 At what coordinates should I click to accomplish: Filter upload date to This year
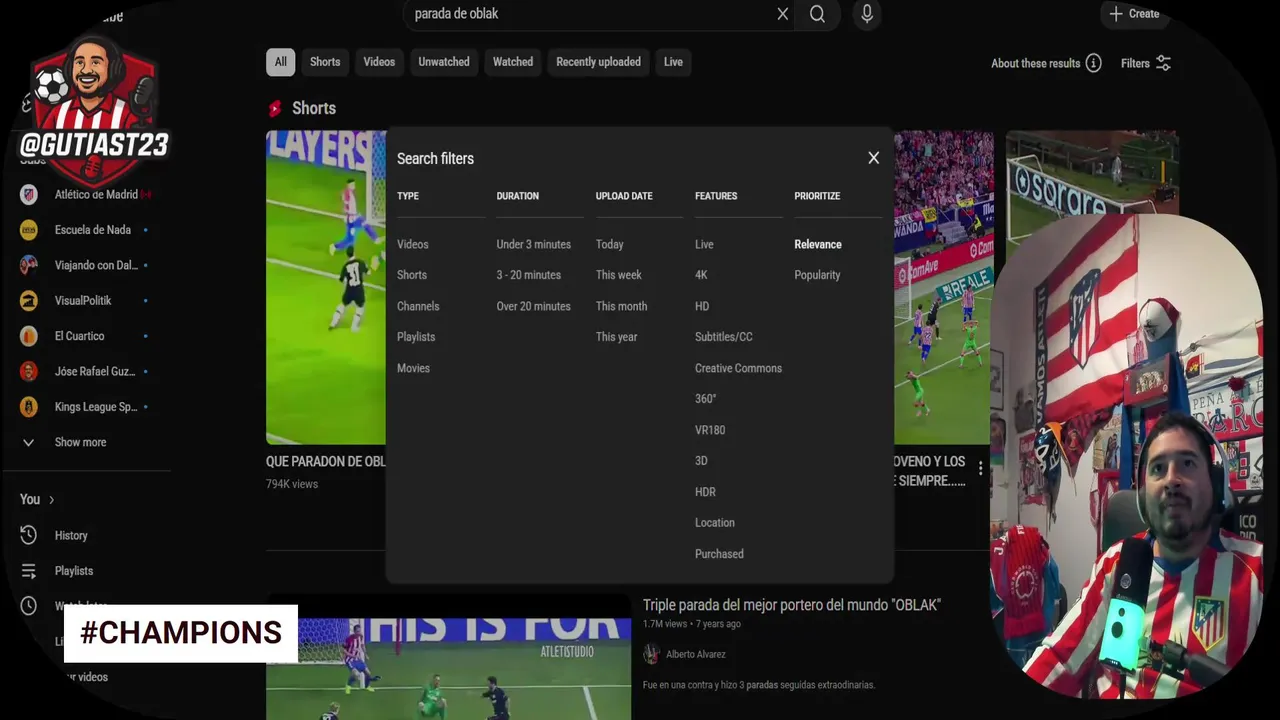pos(617,337)
